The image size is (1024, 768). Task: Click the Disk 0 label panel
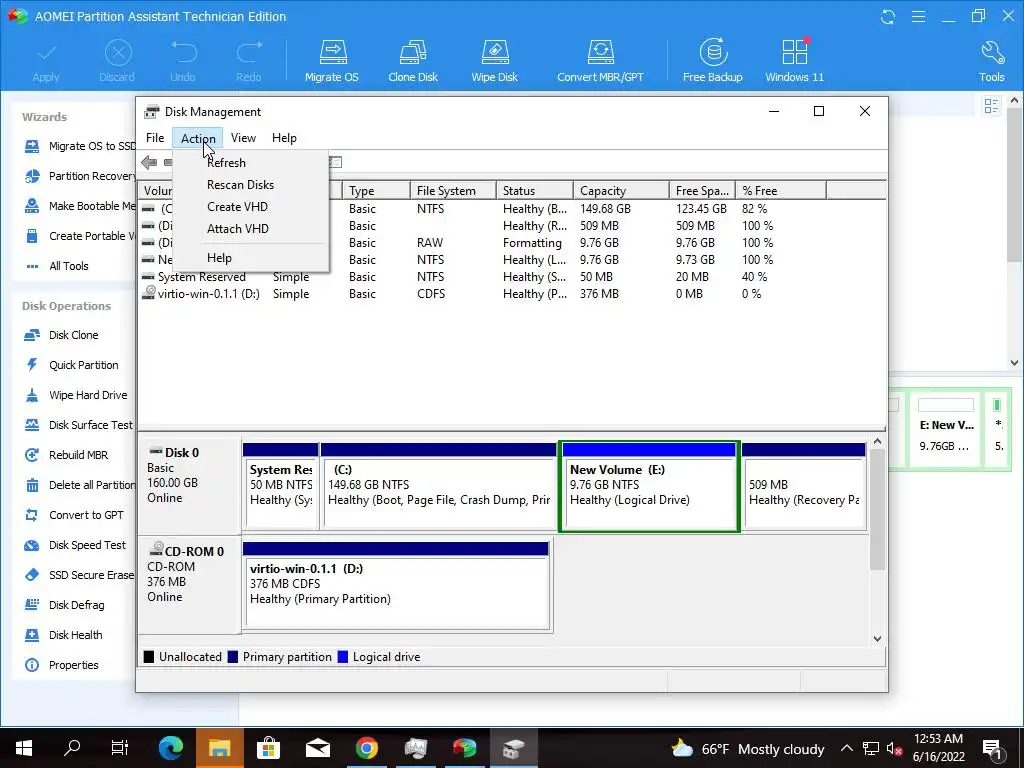[x=189, y=486]
